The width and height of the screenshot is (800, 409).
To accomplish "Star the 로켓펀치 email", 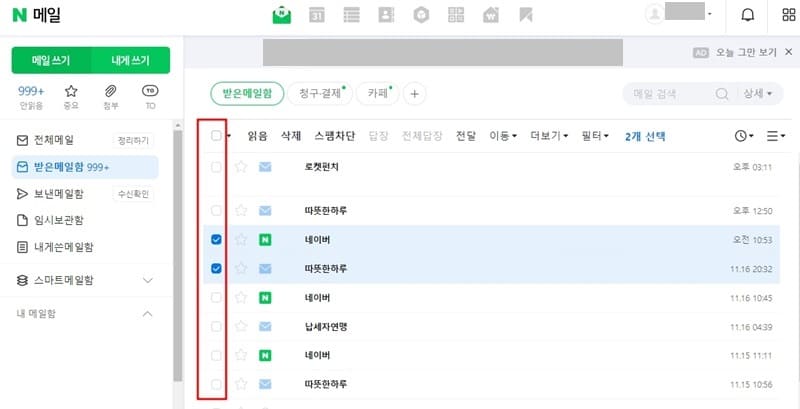I will pyautogui.click(x=241, y=167).
